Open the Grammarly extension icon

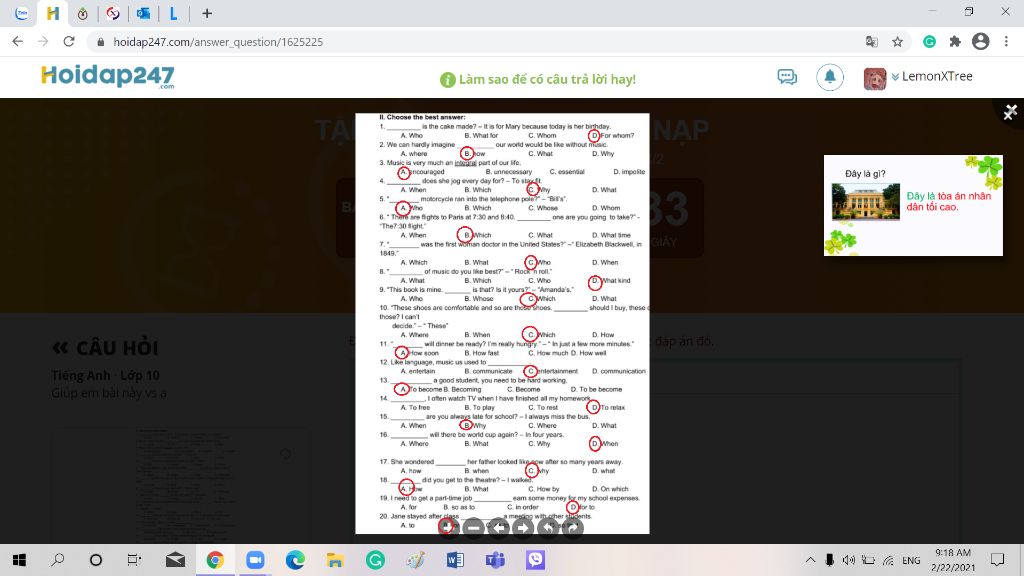[x=929, y=42]
